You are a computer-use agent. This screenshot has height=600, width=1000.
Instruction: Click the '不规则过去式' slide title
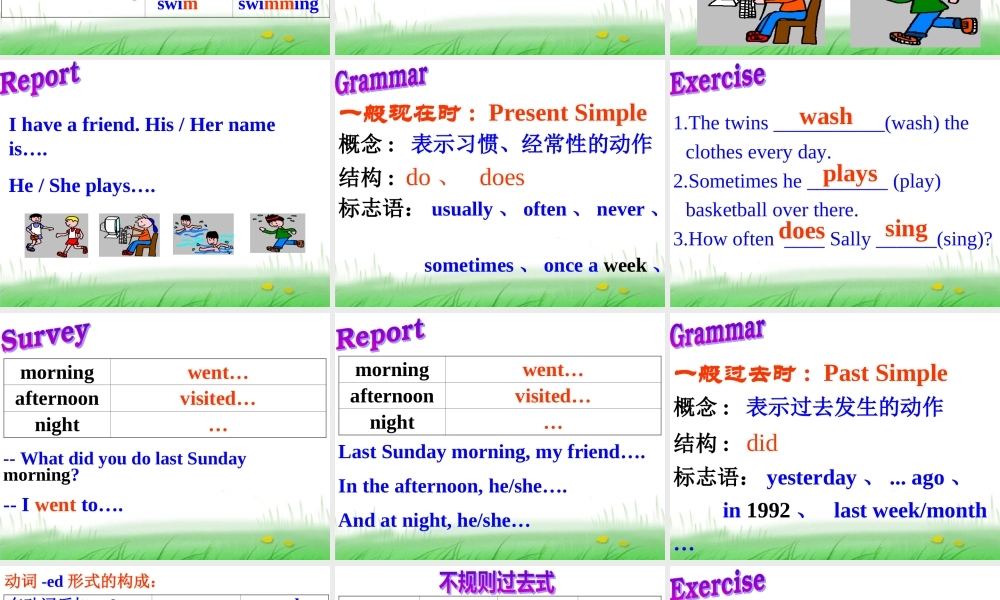[497, 582]
